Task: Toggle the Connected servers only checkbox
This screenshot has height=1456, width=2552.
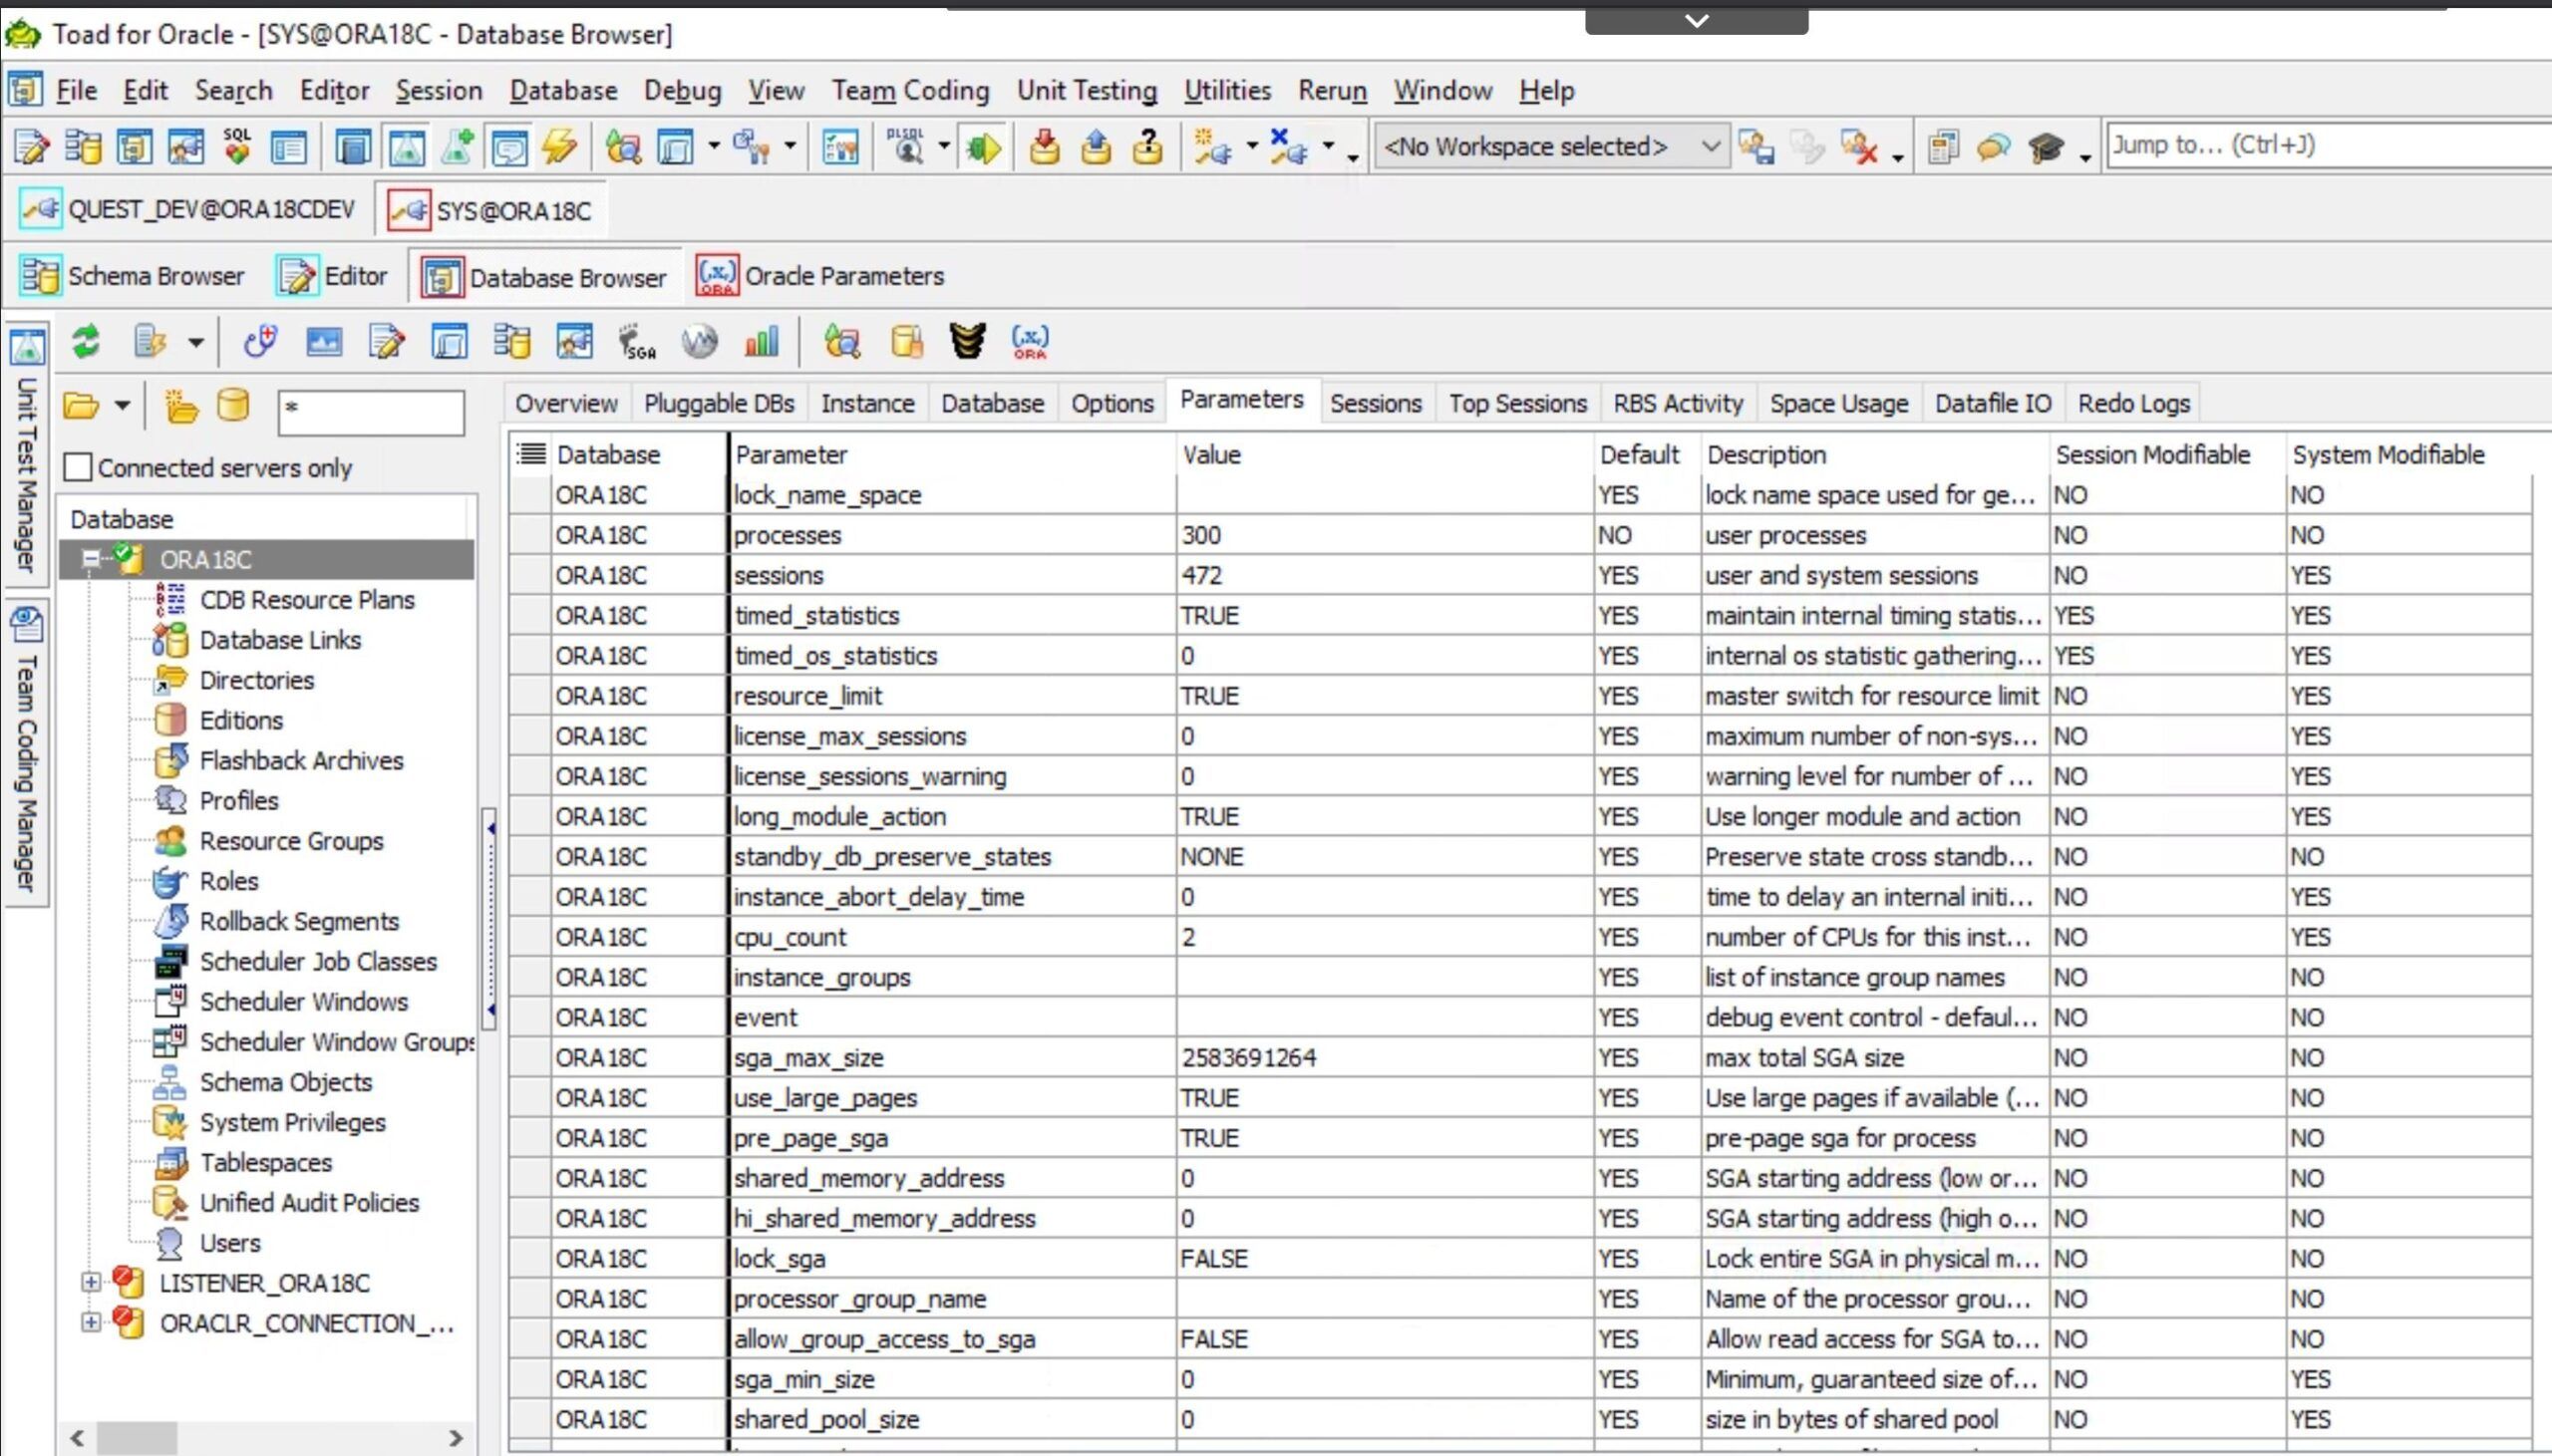Action: click(77, 466)
